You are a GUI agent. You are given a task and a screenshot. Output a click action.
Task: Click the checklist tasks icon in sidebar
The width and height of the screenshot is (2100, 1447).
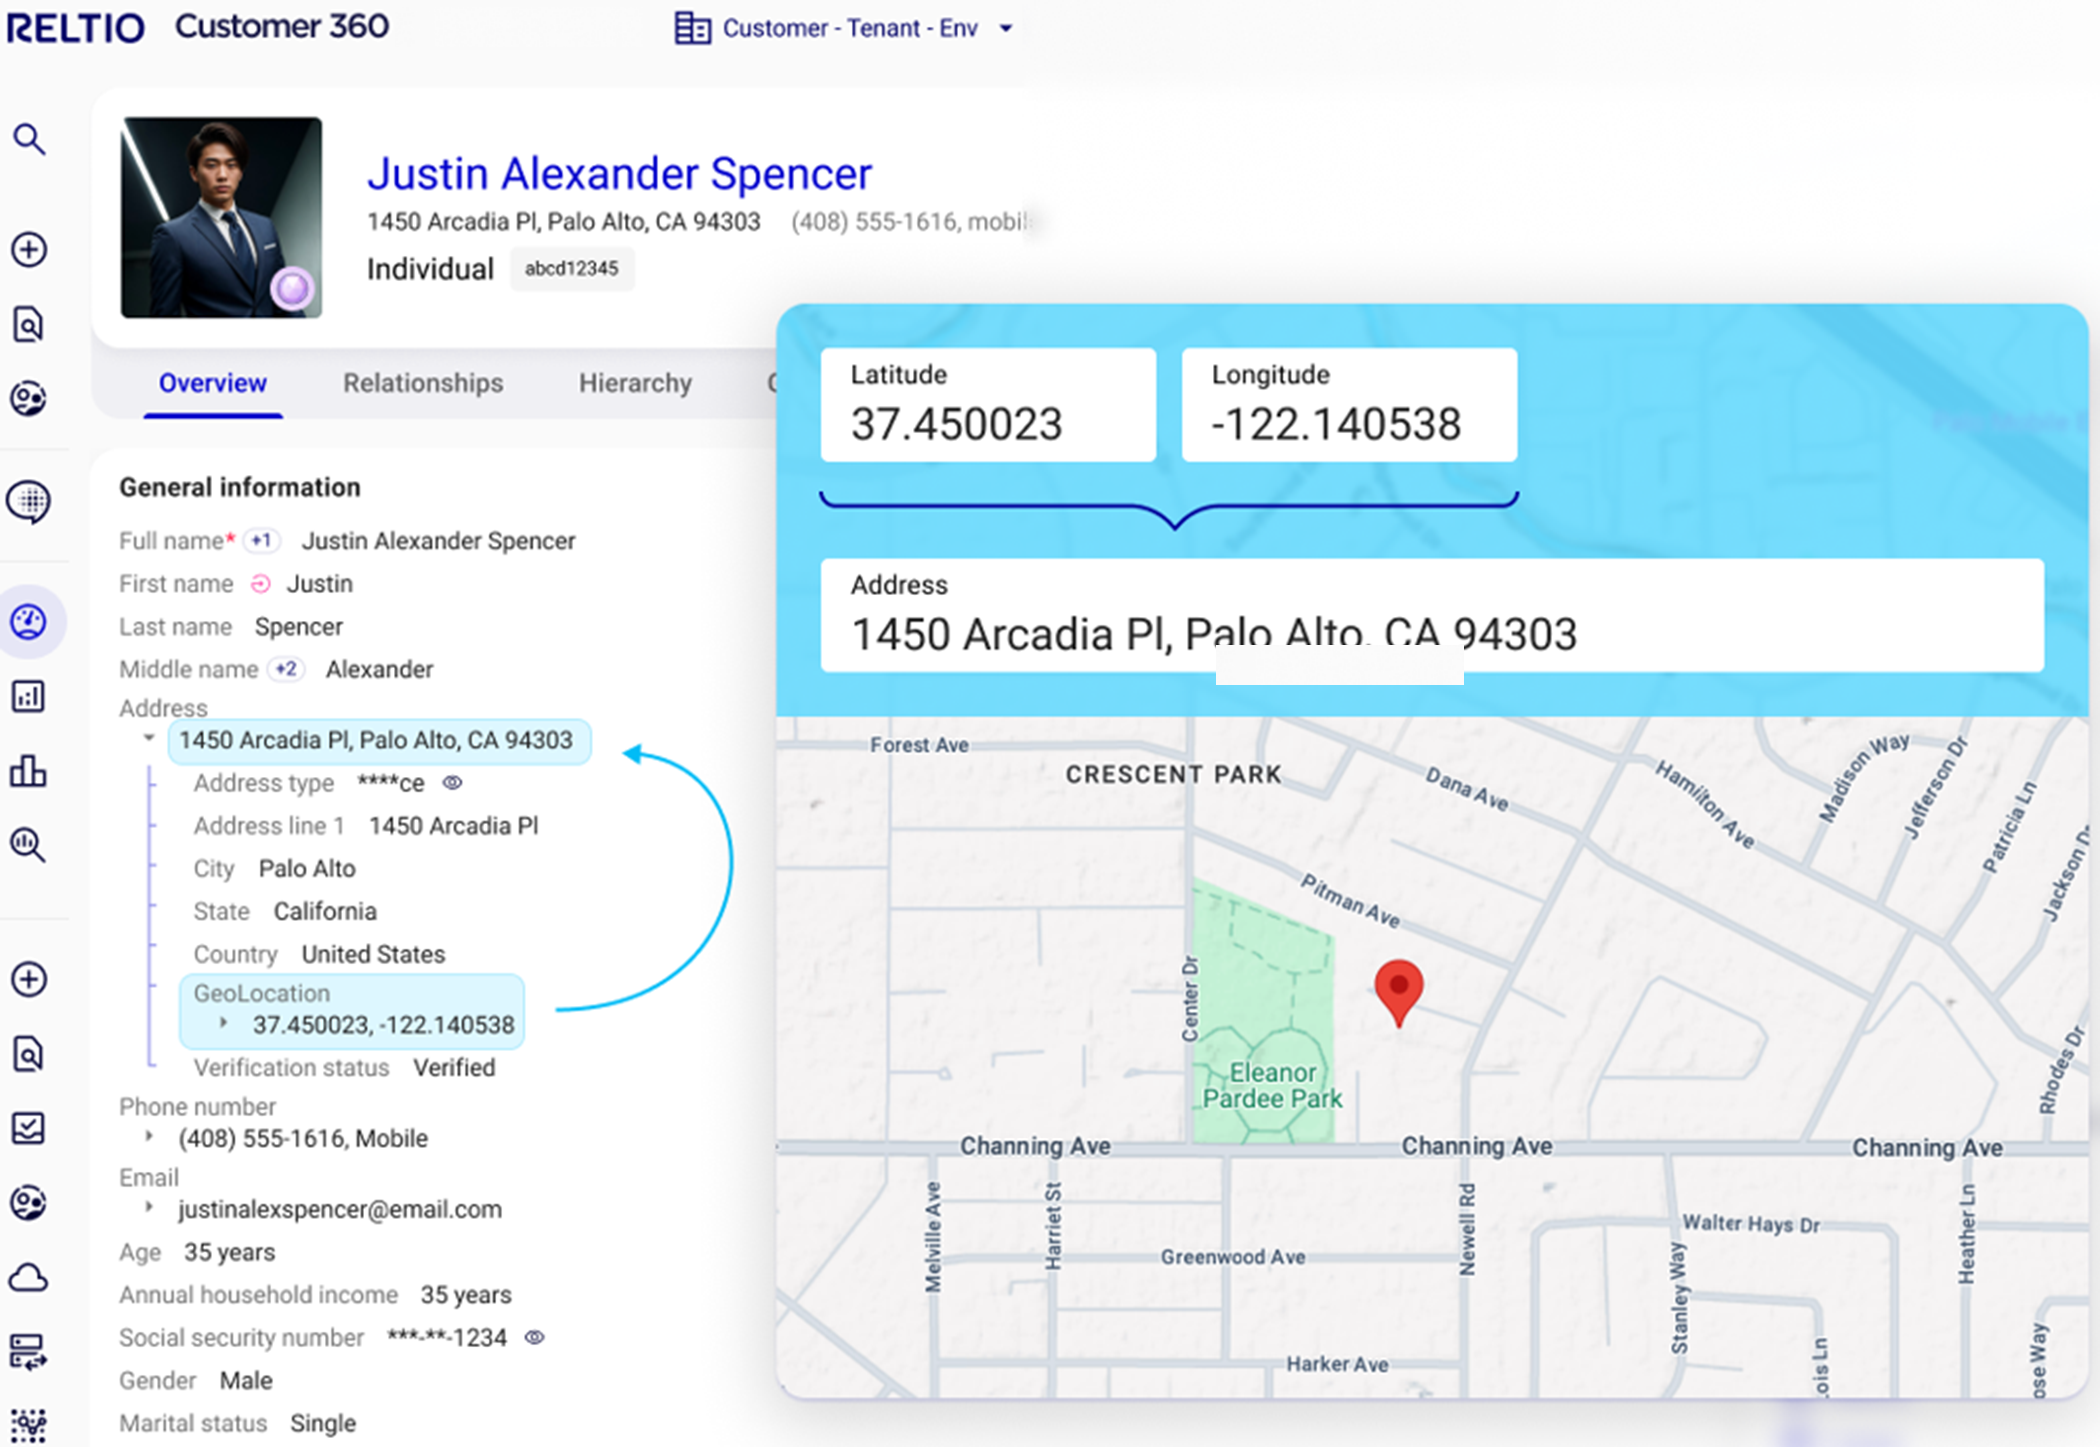tap(28, 1128)
